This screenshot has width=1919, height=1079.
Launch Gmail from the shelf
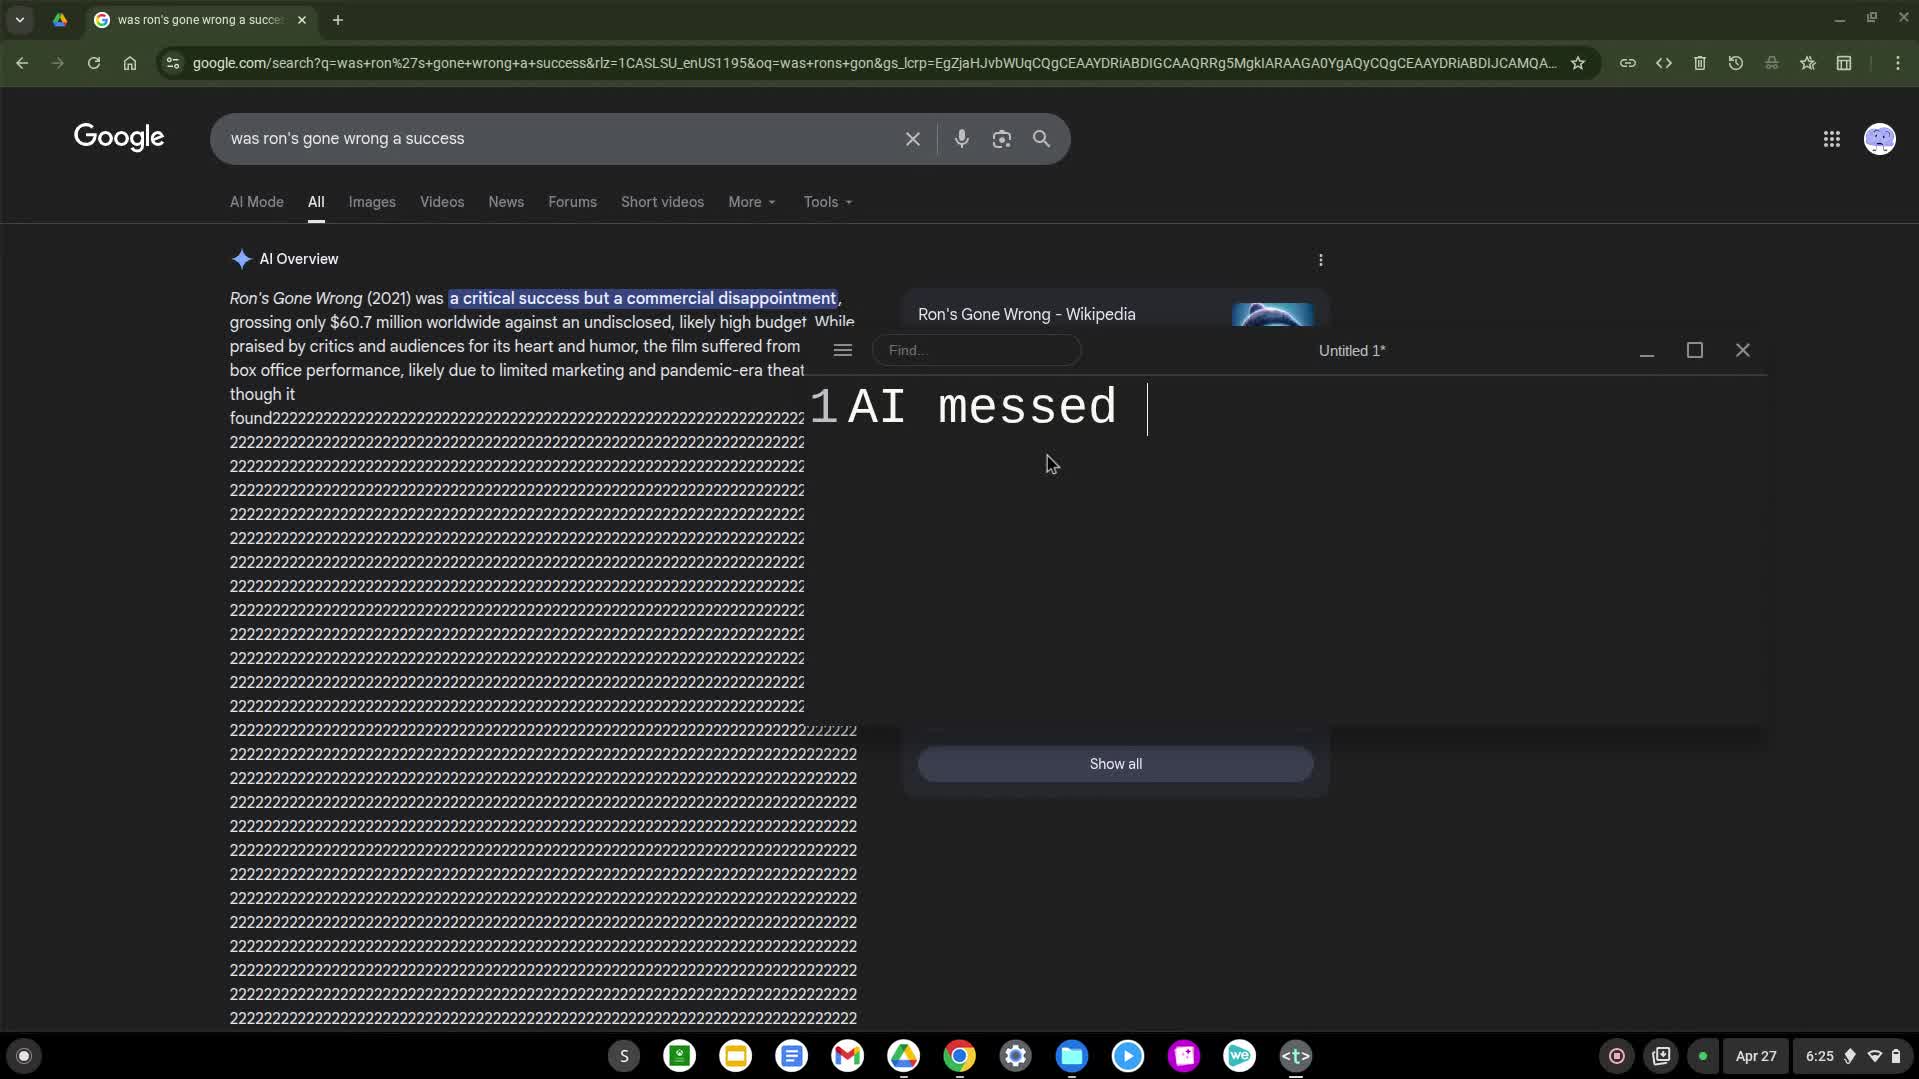[847, 1056]
